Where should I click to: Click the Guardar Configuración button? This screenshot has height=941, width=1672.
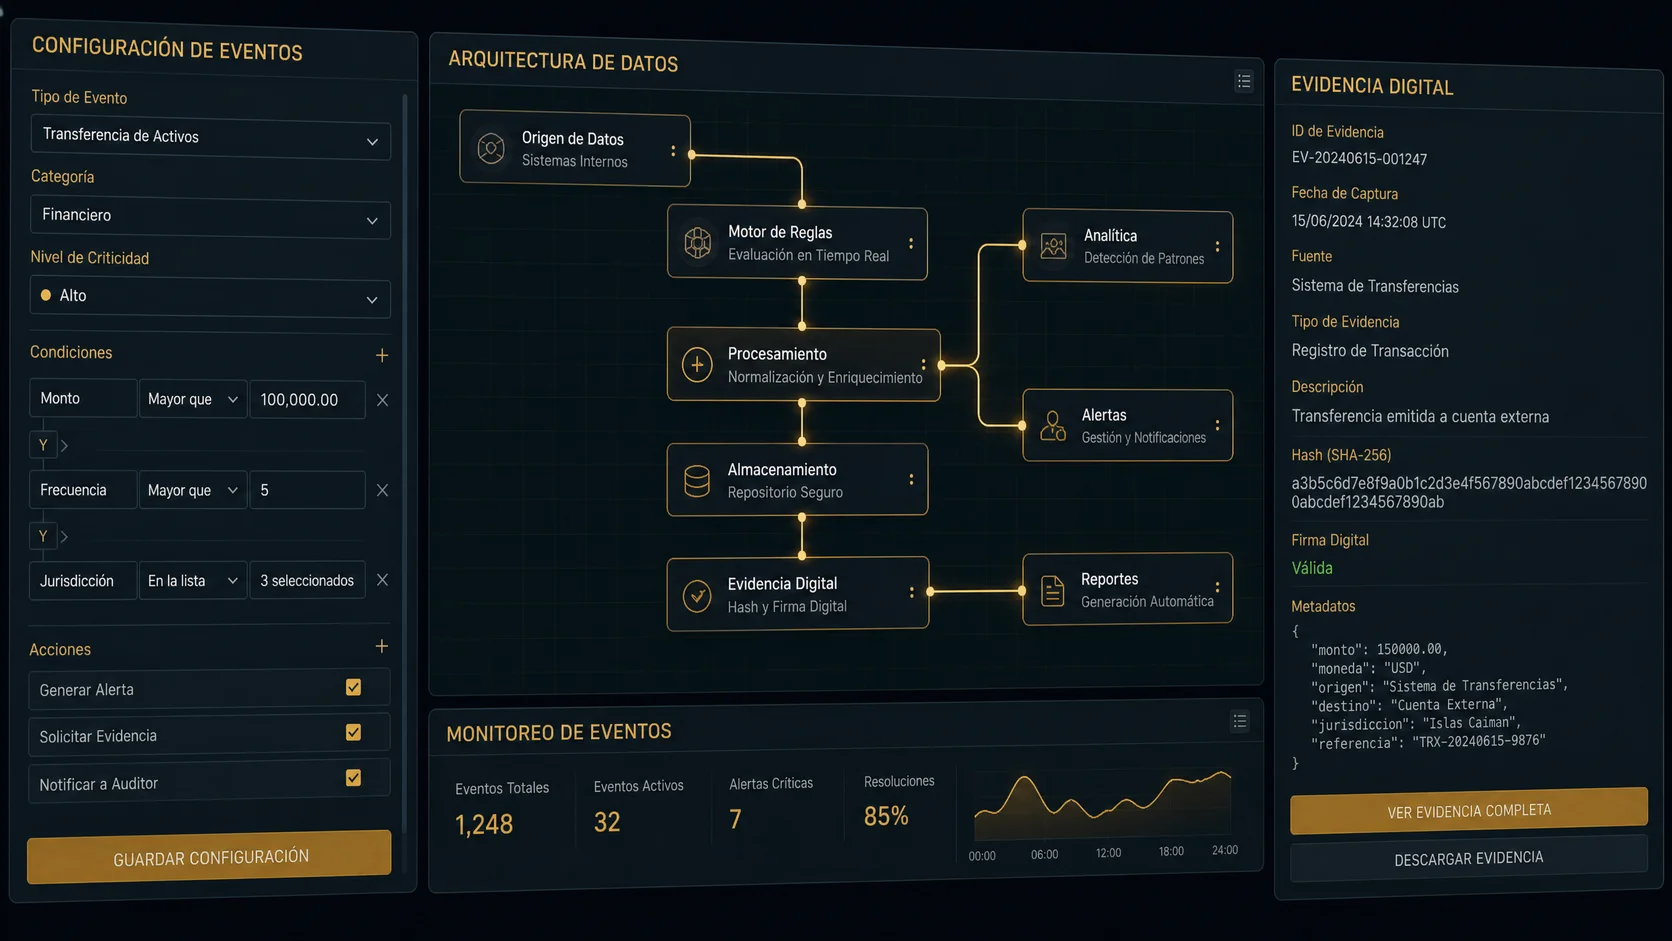[x=209, y=857]
